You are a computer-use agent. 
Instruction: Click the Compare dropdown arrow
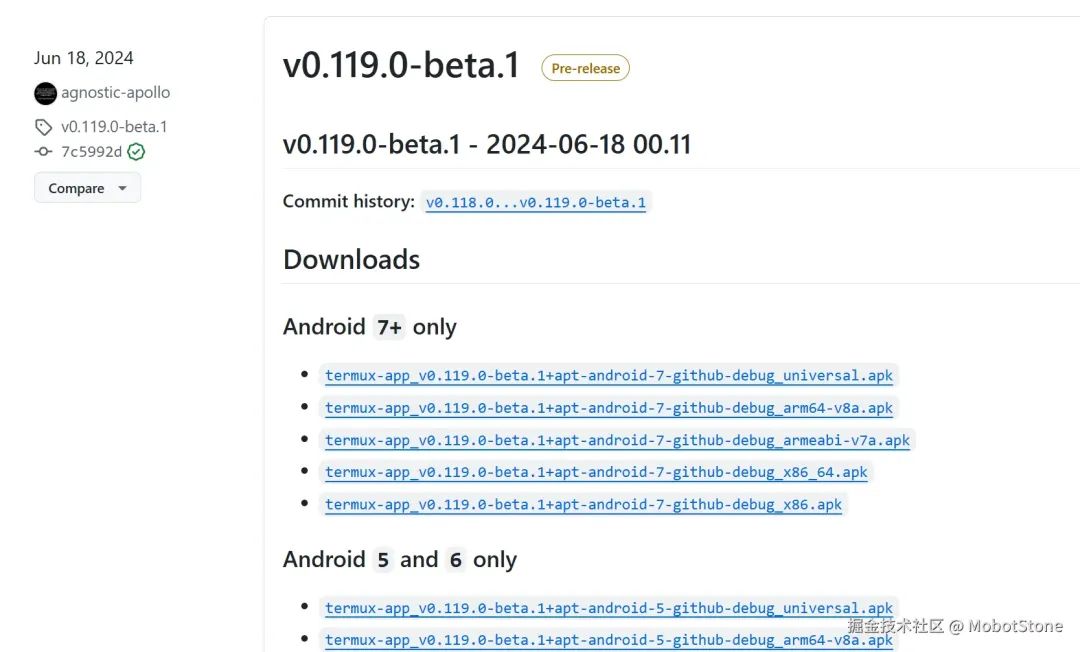pyautogui.click(x=123, y=188)
